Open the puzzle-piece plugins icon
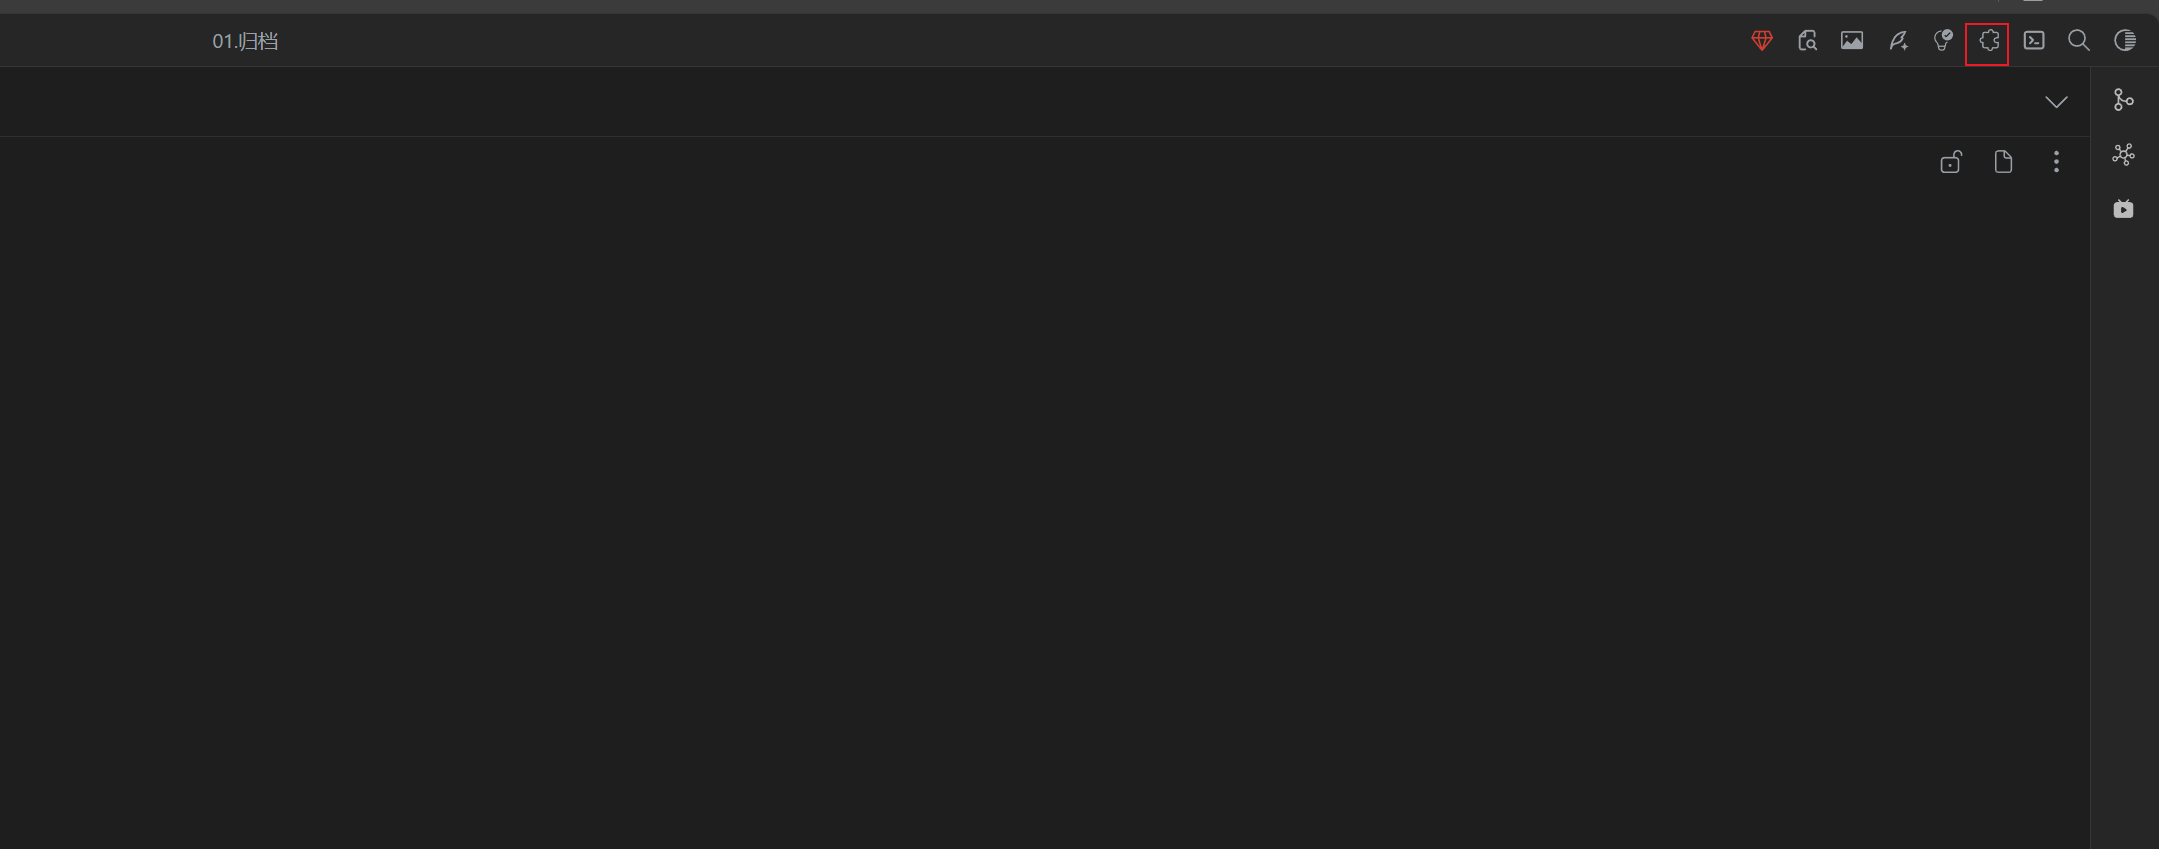The height and width of the screenshot is (849, 2159). [1988, 41]
